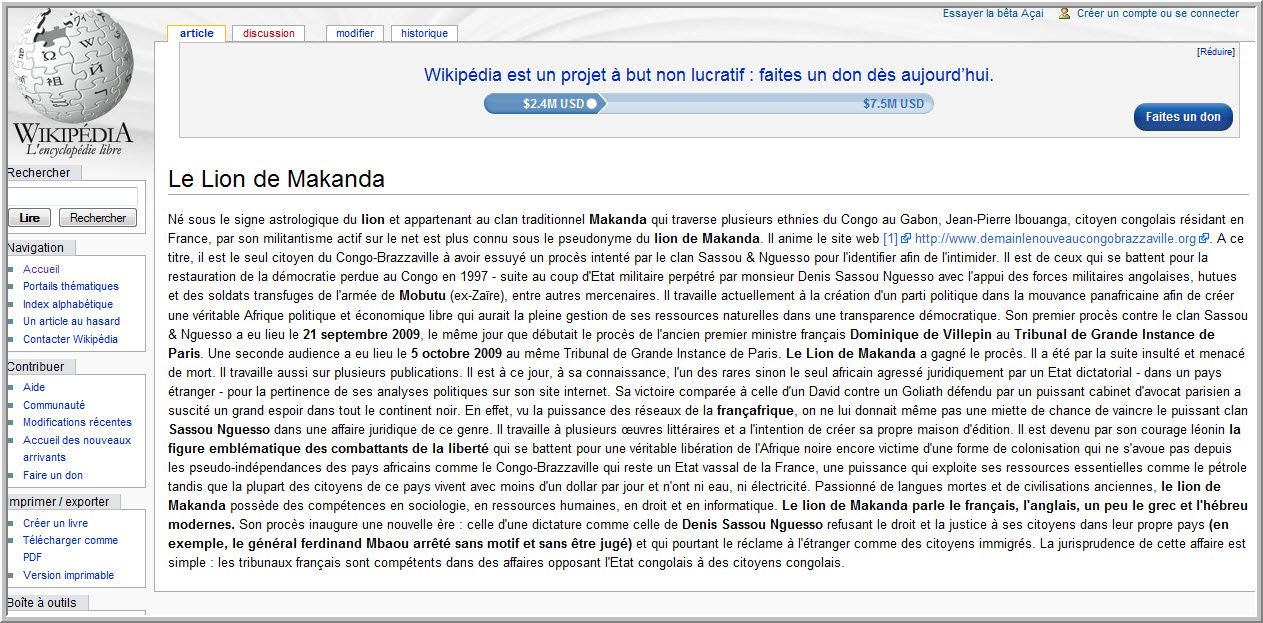Open Contacter Wikipédia link

[x=70, y=339]
